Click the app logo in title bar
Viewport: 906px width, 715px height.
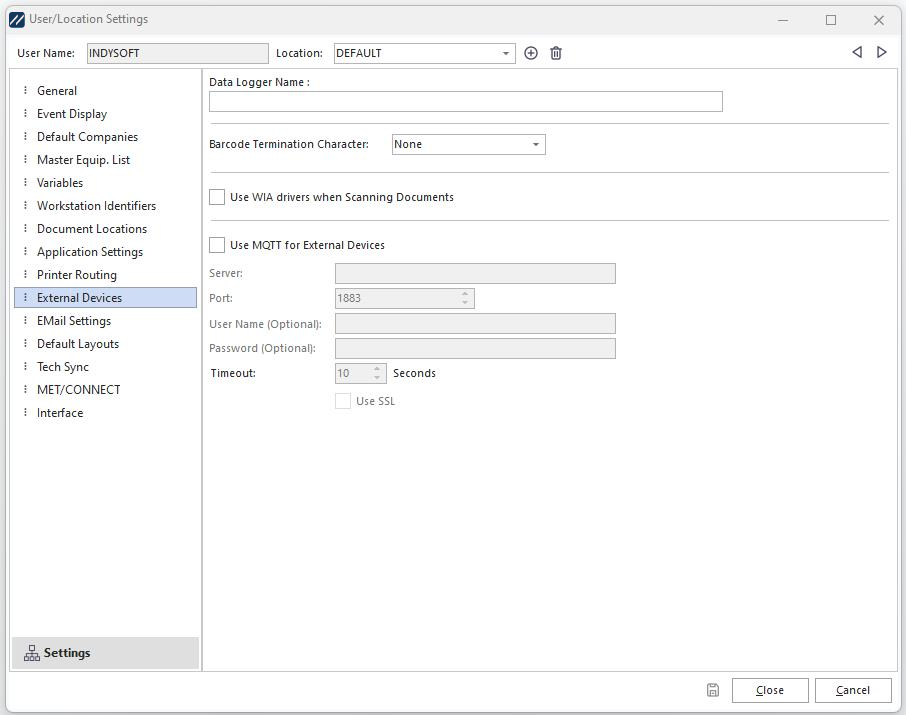[17, 20]
